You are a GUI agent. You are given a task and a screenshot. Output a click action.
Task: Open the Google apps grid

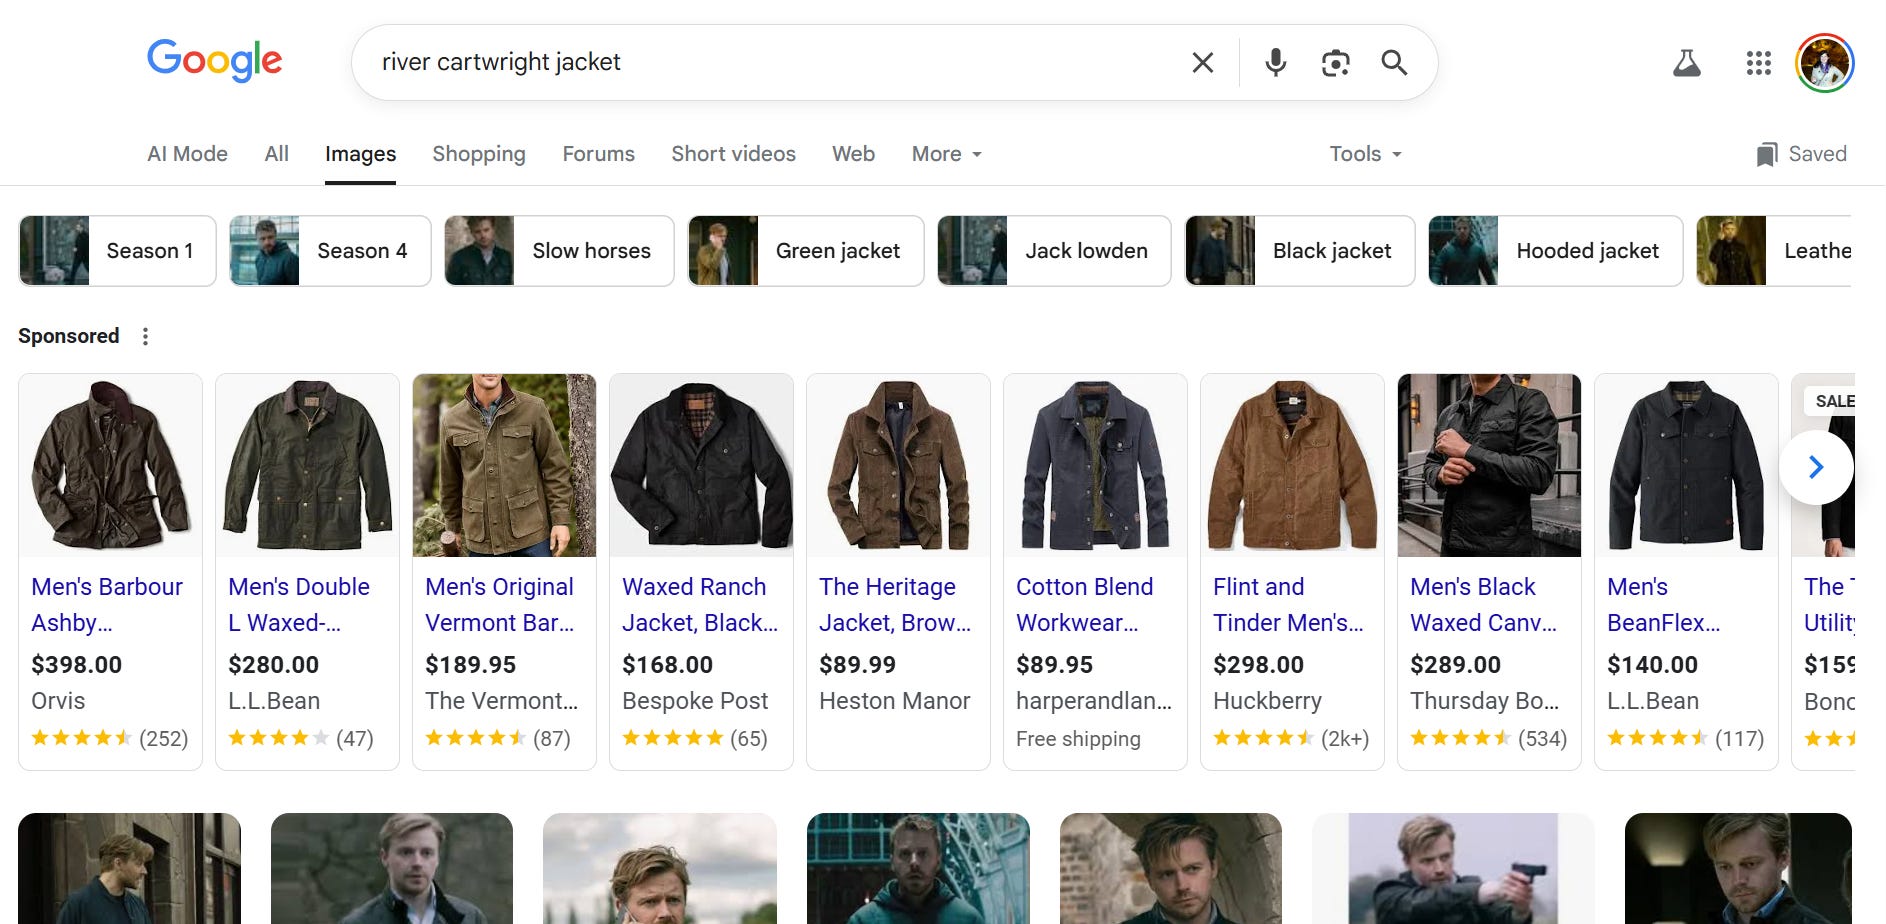pyautogui.click(x=1759, y=63)
